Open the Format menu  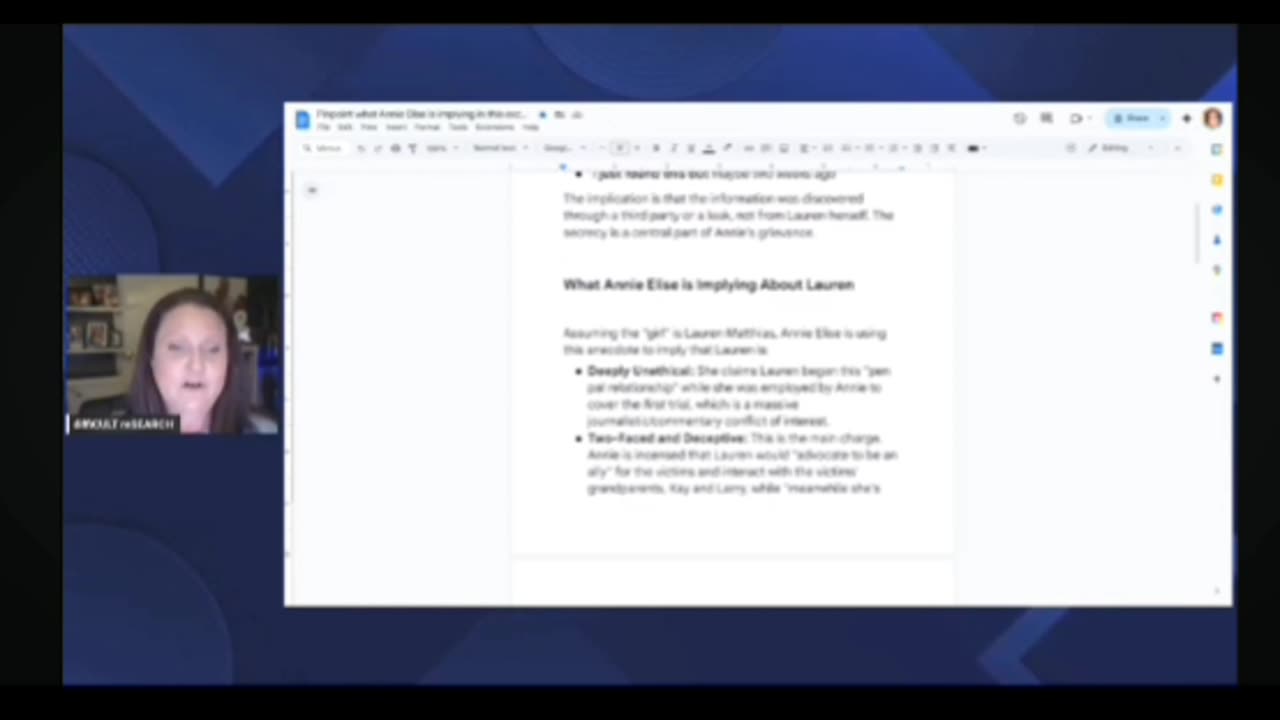click(428, 127)
